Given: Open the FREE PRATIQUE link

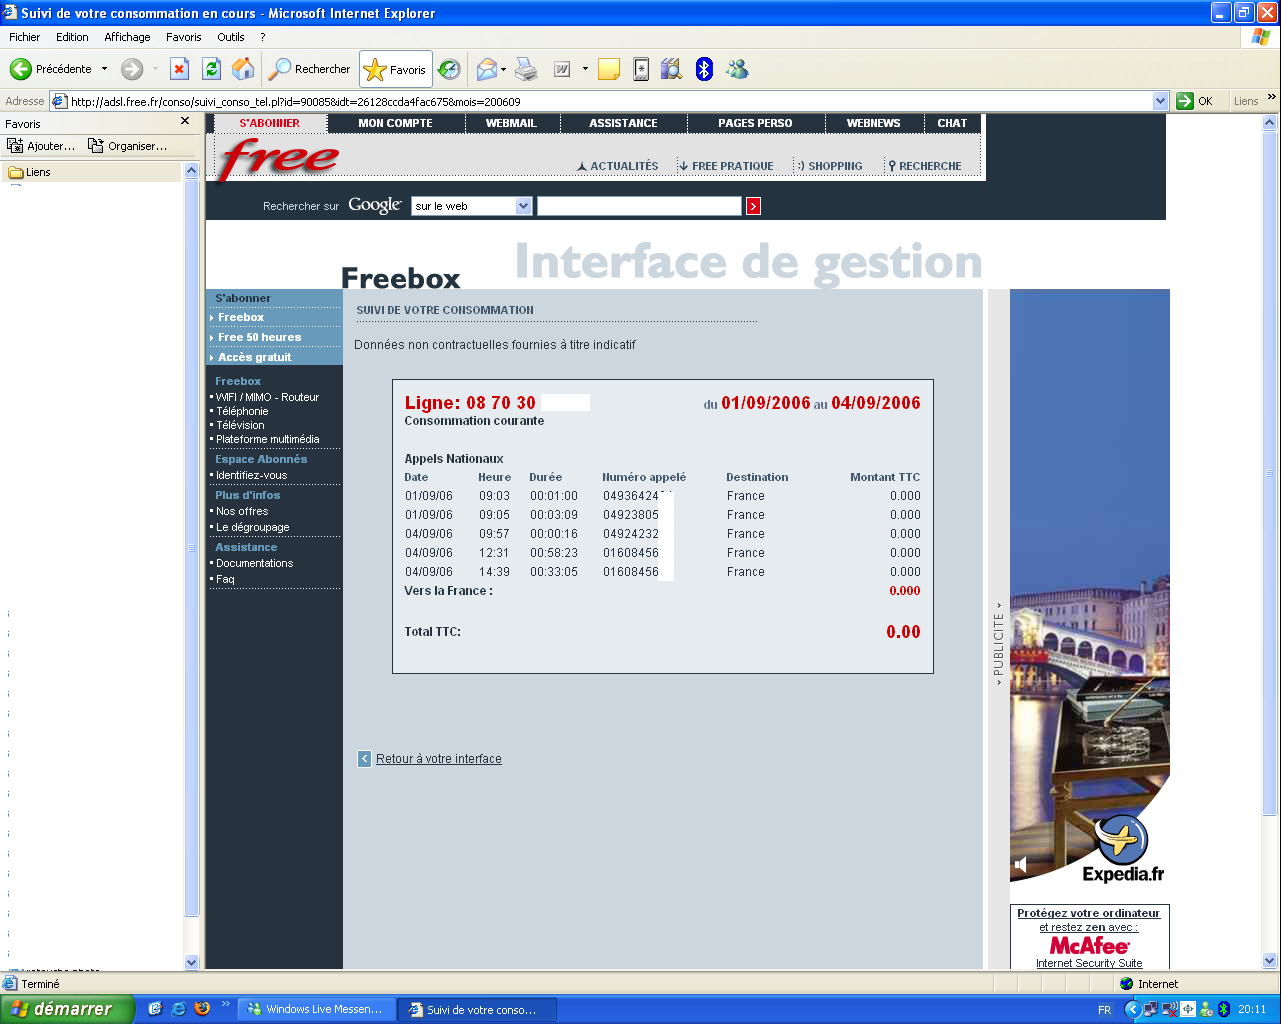Looking at the screenshot, I should 726,166.
